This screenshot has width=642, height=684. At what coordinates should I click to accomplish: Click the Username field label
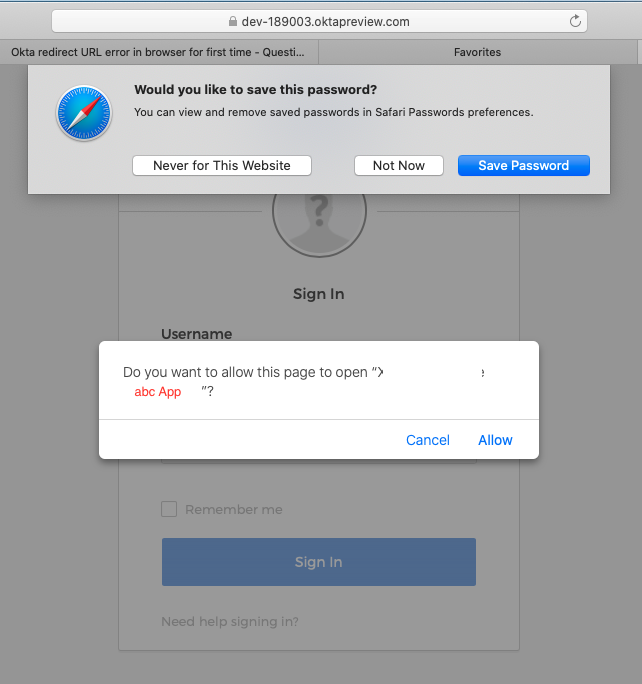tap(196, 334)
